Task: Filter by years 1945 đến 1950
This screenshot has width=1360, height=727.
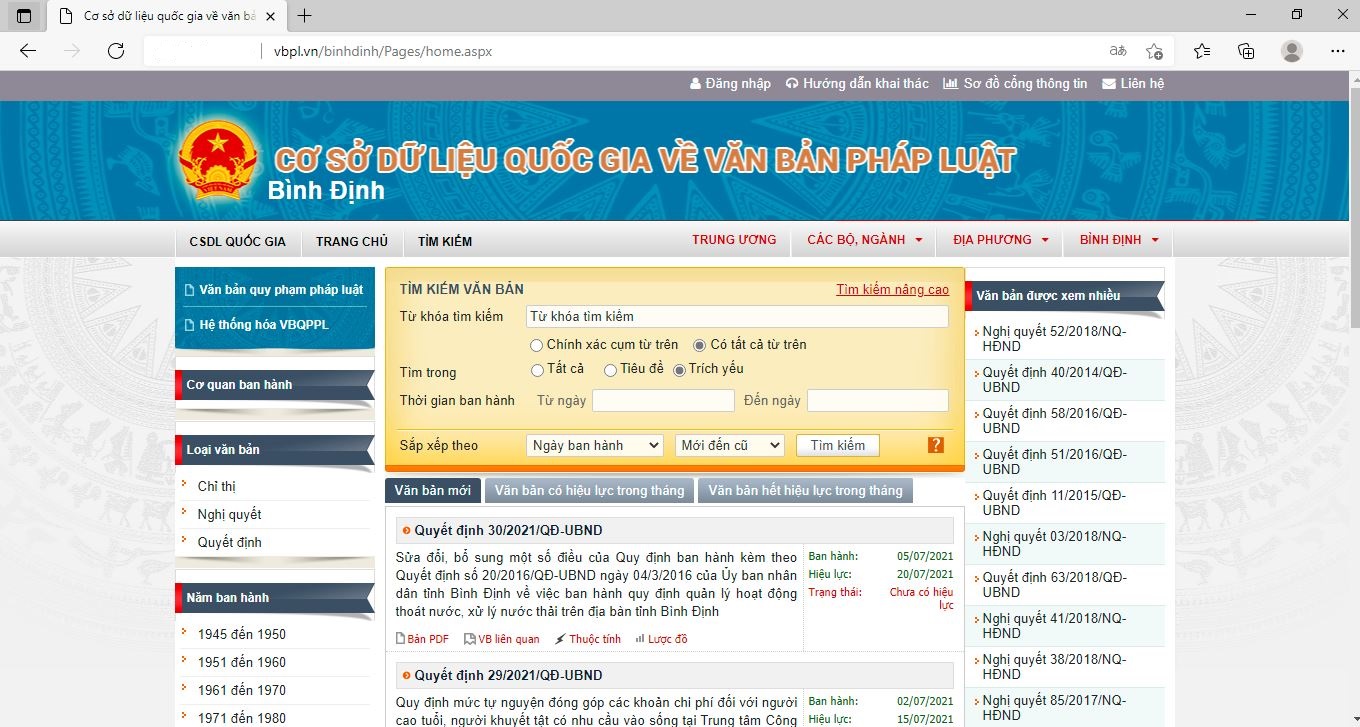Action: 242,634
